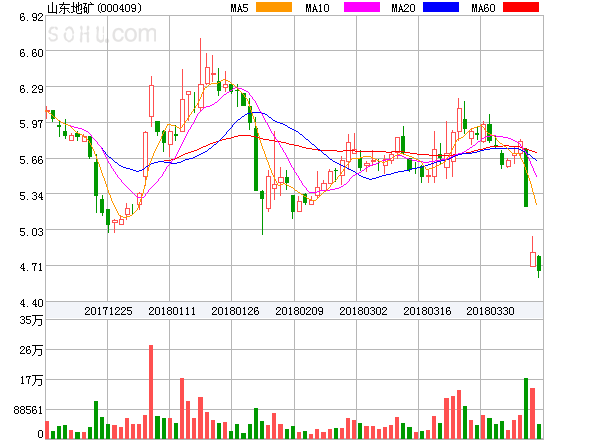
Task: Click the tallest red volume bar near 26万
Action: point(151,392)
